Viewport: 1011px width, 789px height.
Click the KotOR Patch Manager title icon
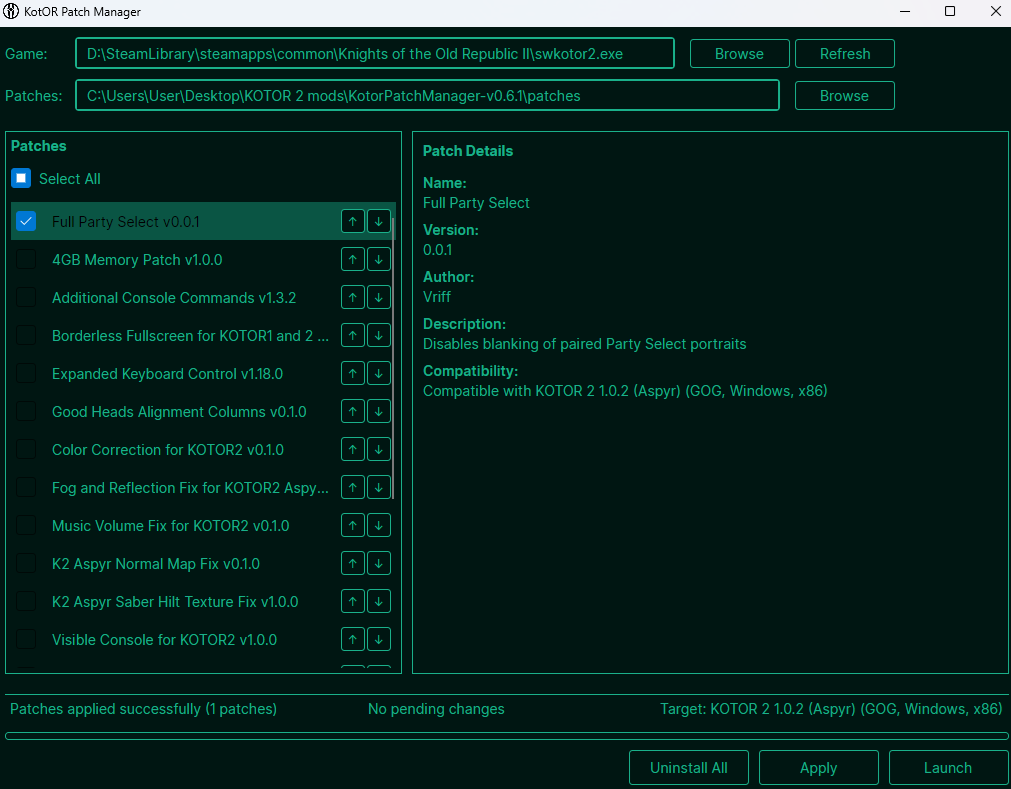tap(11, 12)
